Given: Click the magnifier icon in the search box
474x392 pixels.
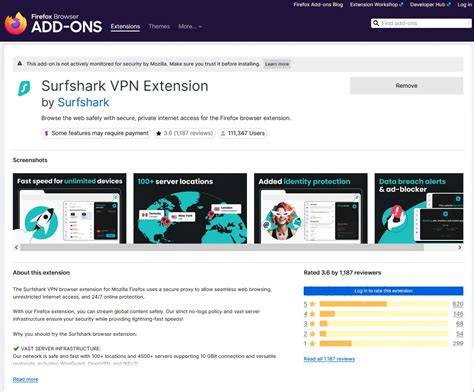Looking at the screenshot, I should pos(376,23).
